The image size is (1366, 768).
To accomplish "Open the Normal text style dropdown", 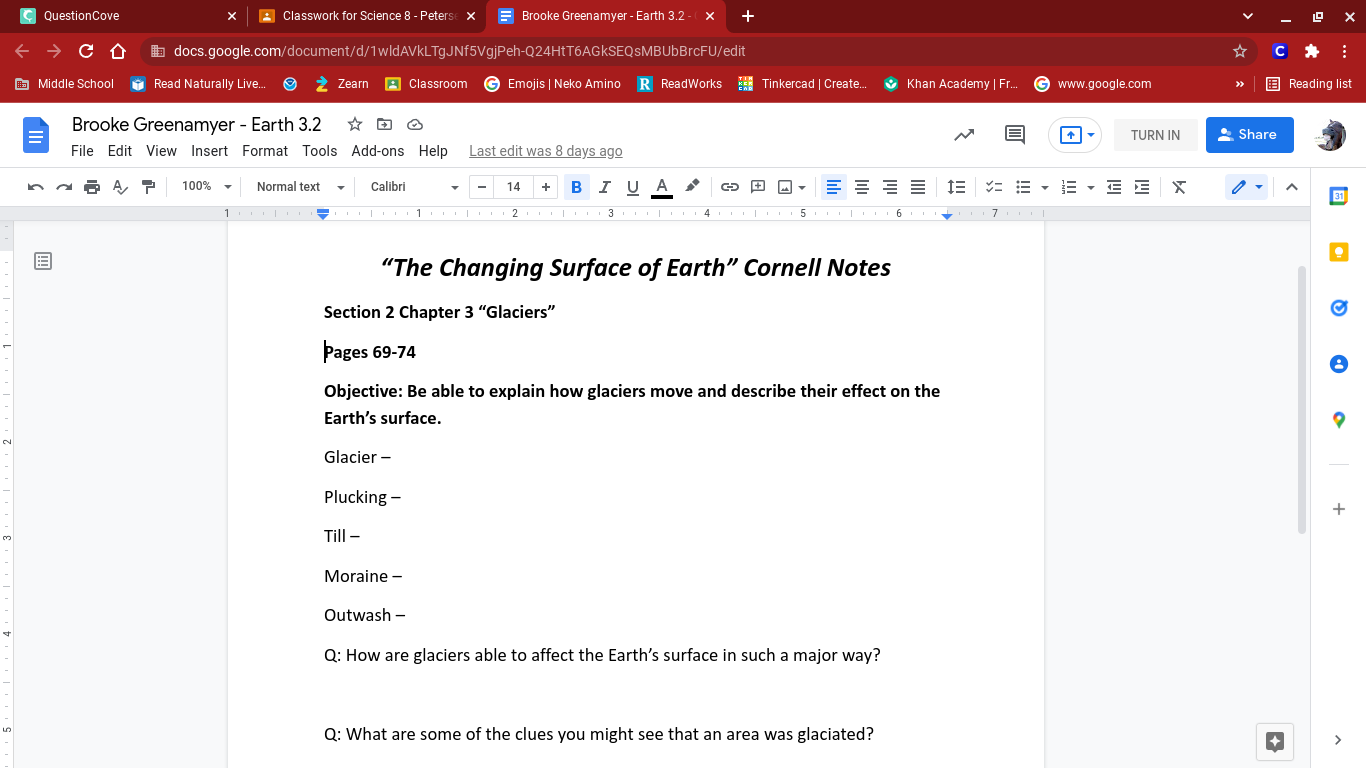I will (300, 187).
